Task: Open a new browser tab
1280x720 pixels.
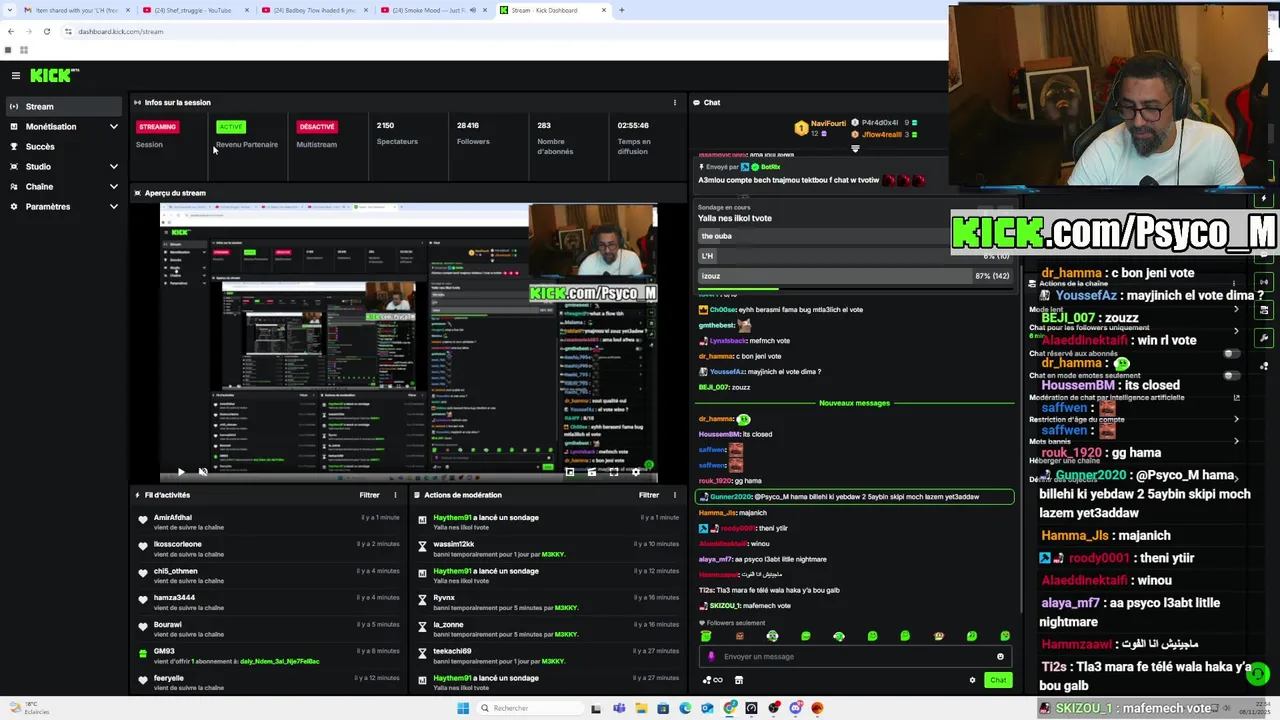Action: click(621, 10)
